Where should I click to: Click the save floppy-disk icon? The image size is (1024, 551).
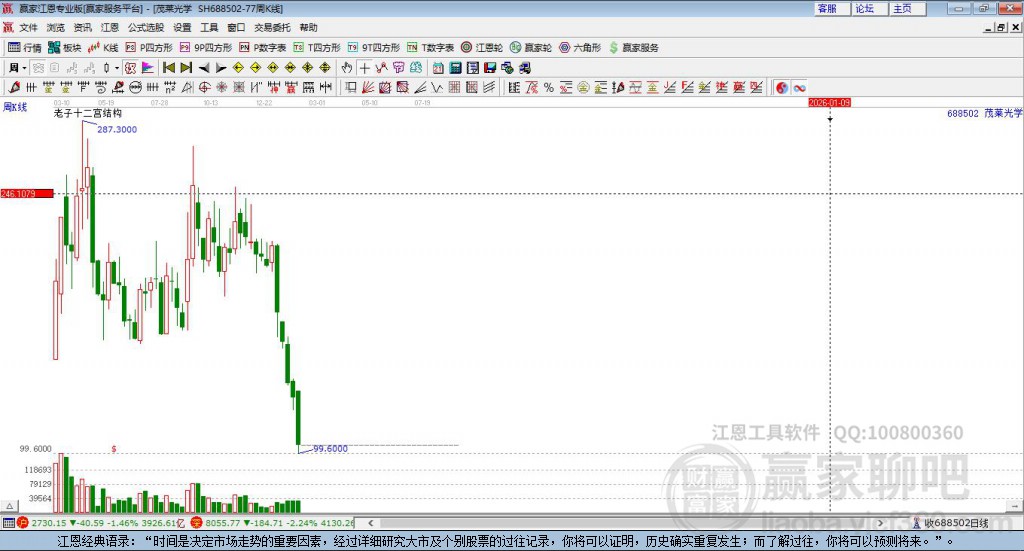[x=490, y=68]
